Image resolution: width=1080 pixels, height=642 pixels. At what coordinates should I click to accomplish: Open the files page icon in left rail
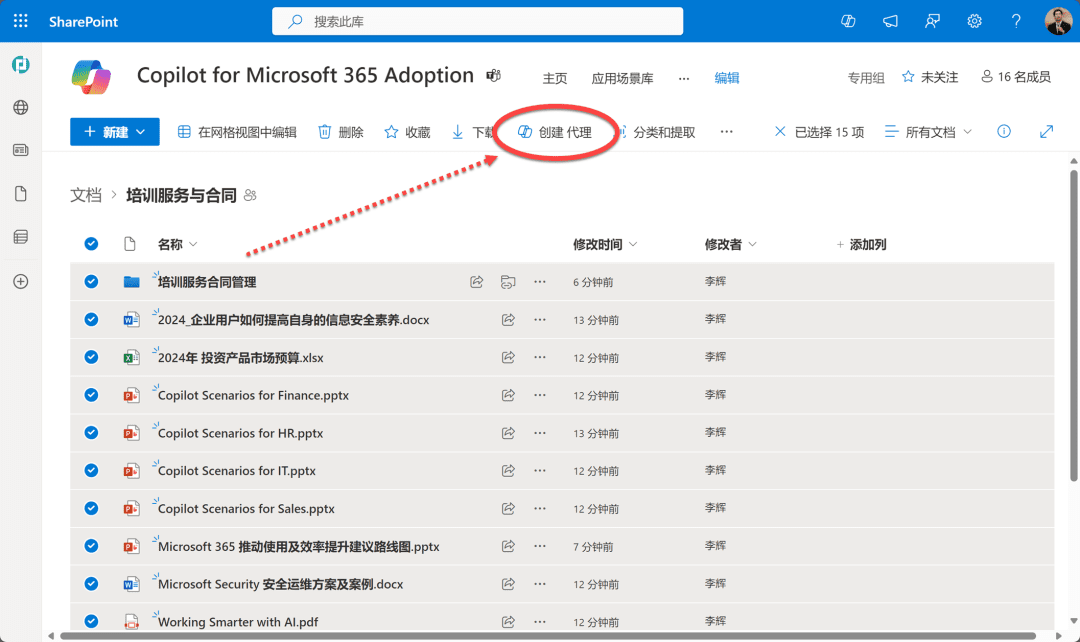[21, 194]
